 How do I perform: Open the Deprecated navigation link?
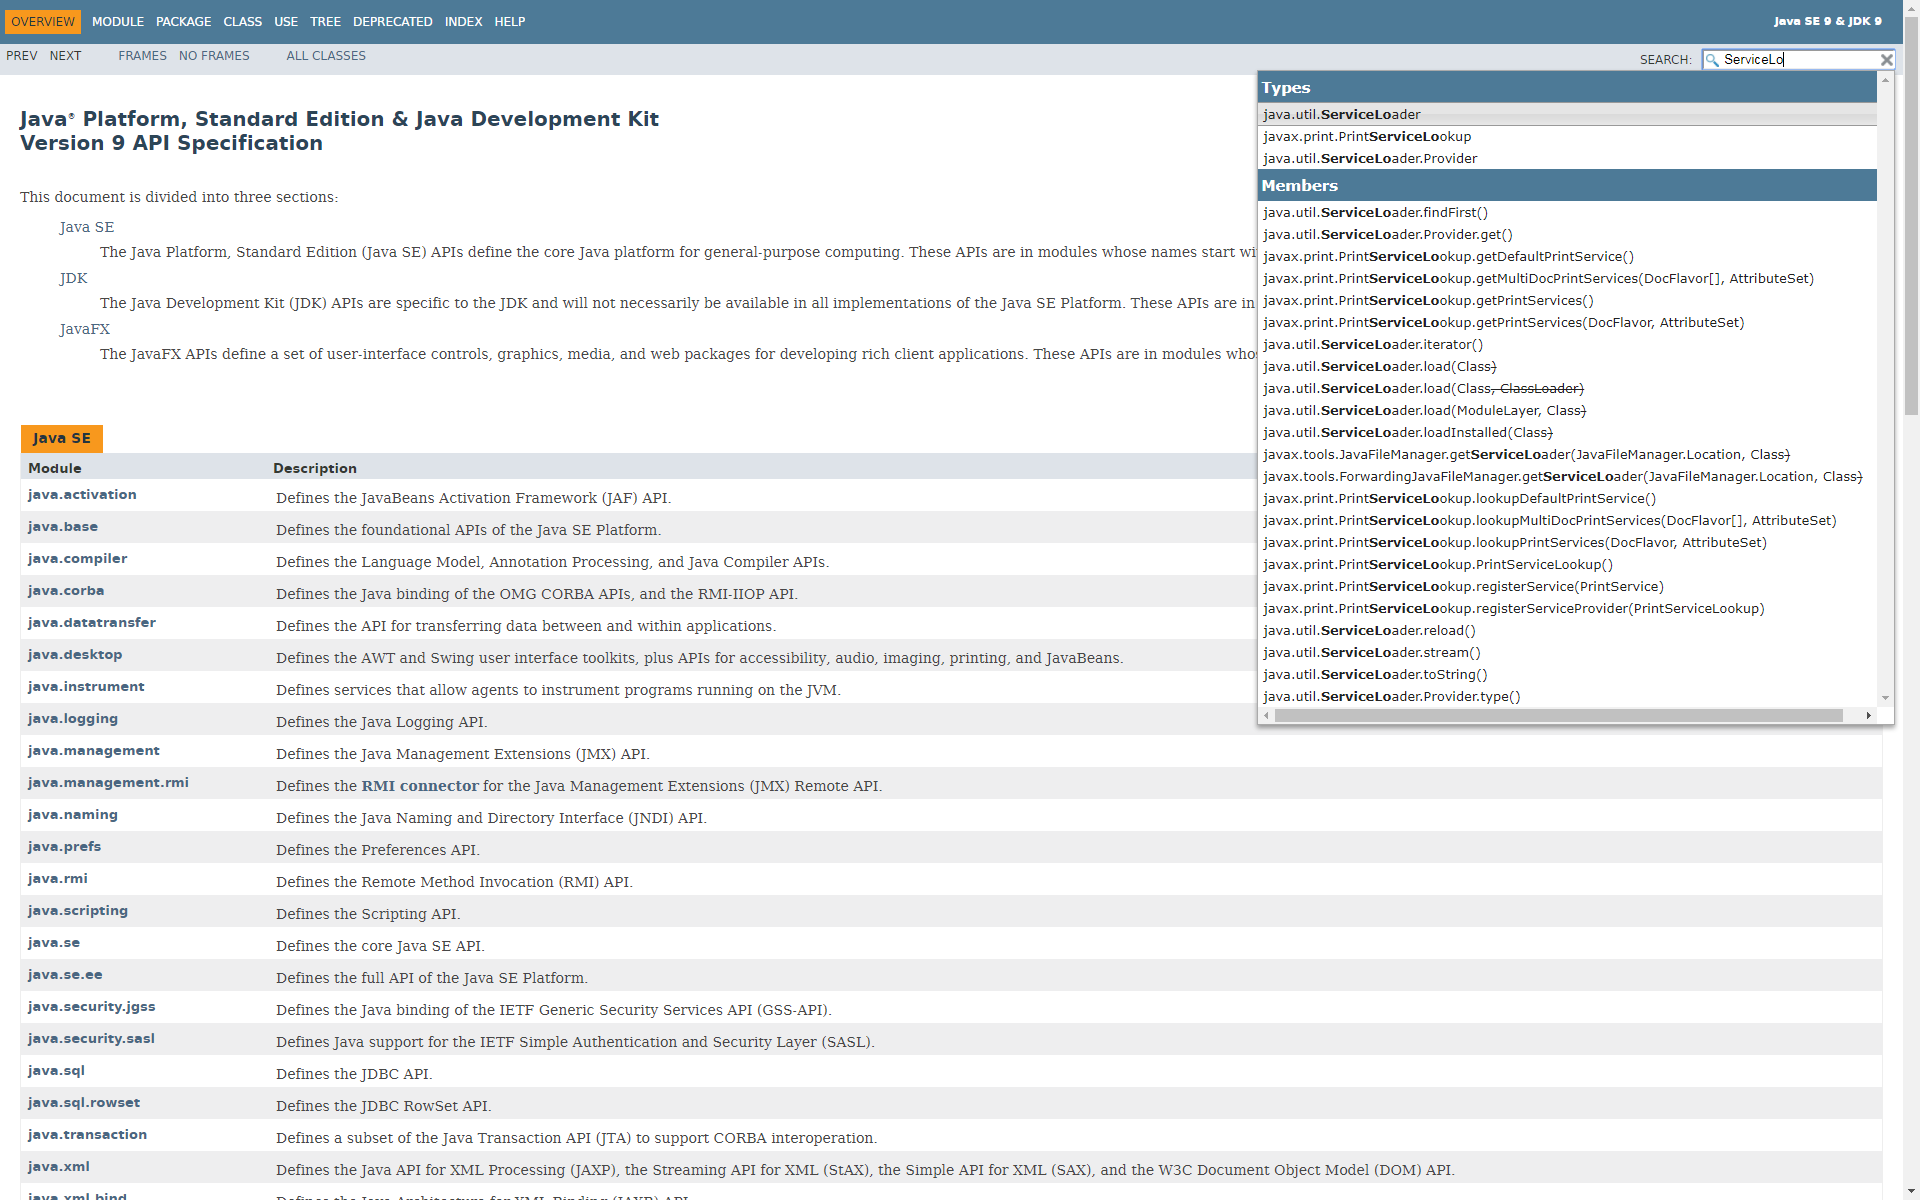click(392, 21)
